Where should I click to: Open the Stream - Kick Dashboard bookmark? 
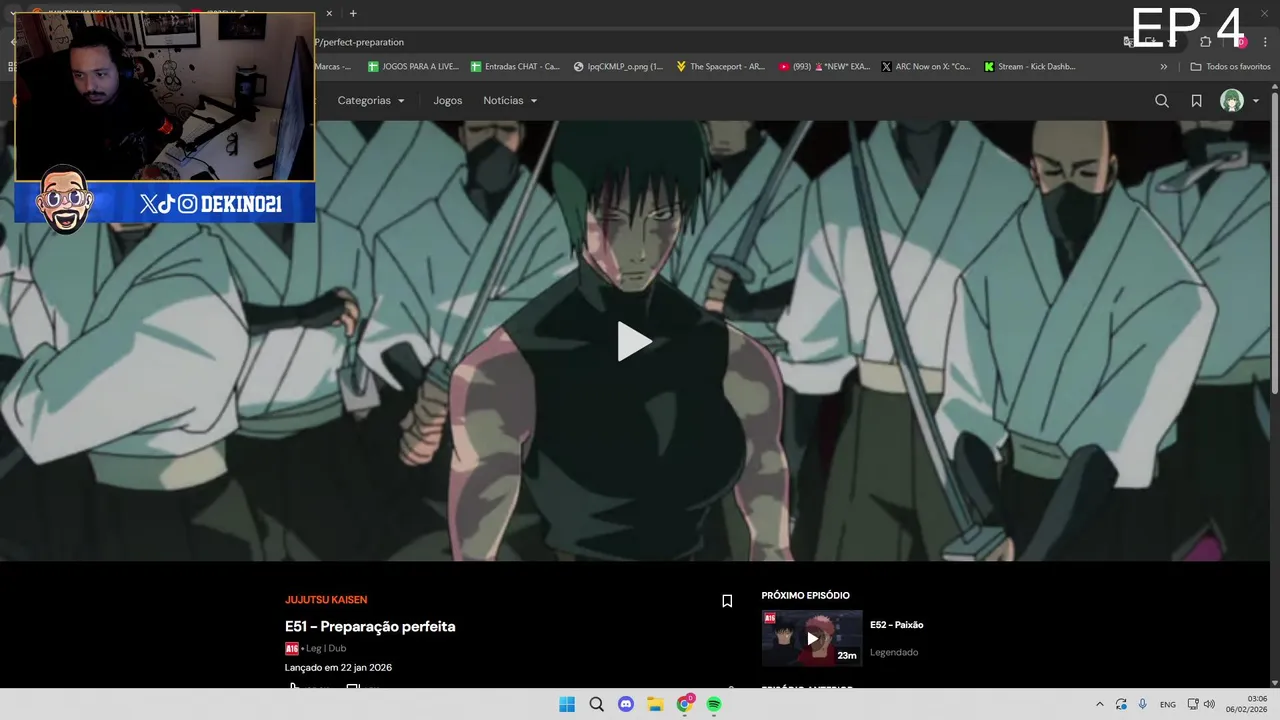click(x=1030, y=67)
